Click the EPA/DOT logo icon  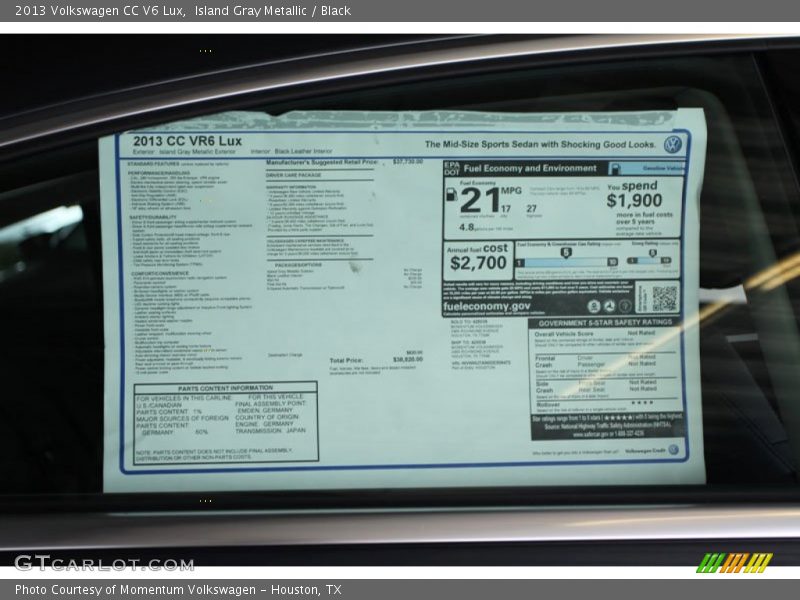click(449, 167)
